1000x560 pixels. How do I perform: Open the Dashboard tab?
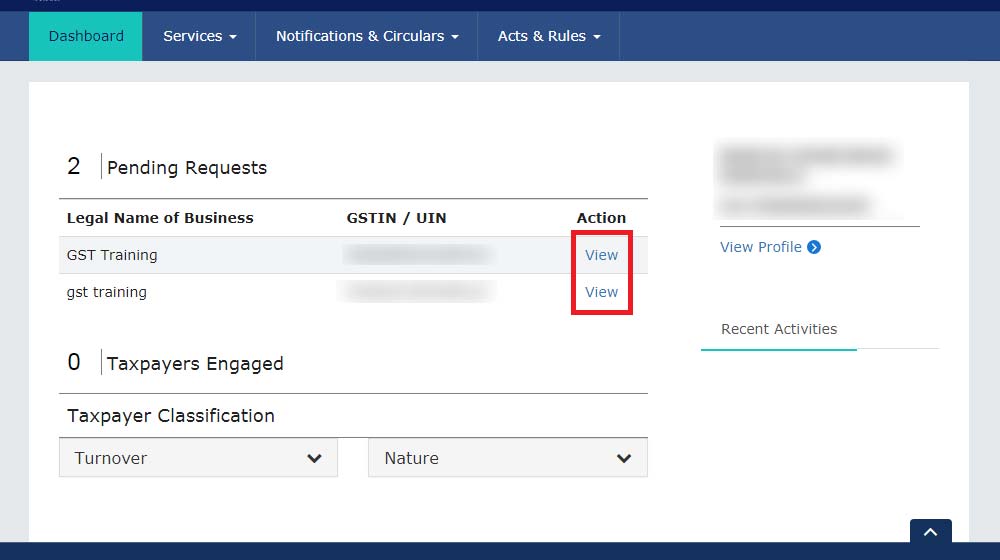86,36
